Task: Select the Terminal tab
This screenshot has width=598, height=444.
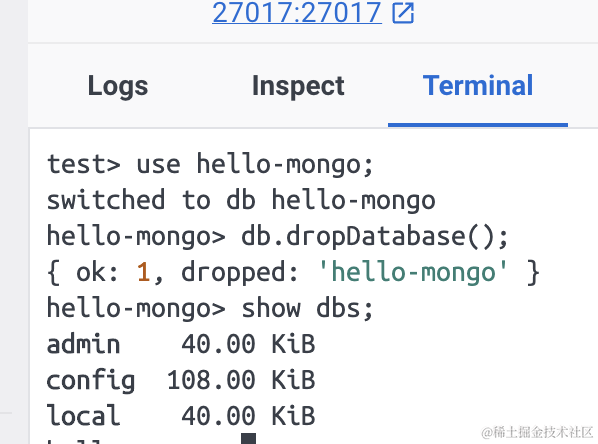Action: 478,86
